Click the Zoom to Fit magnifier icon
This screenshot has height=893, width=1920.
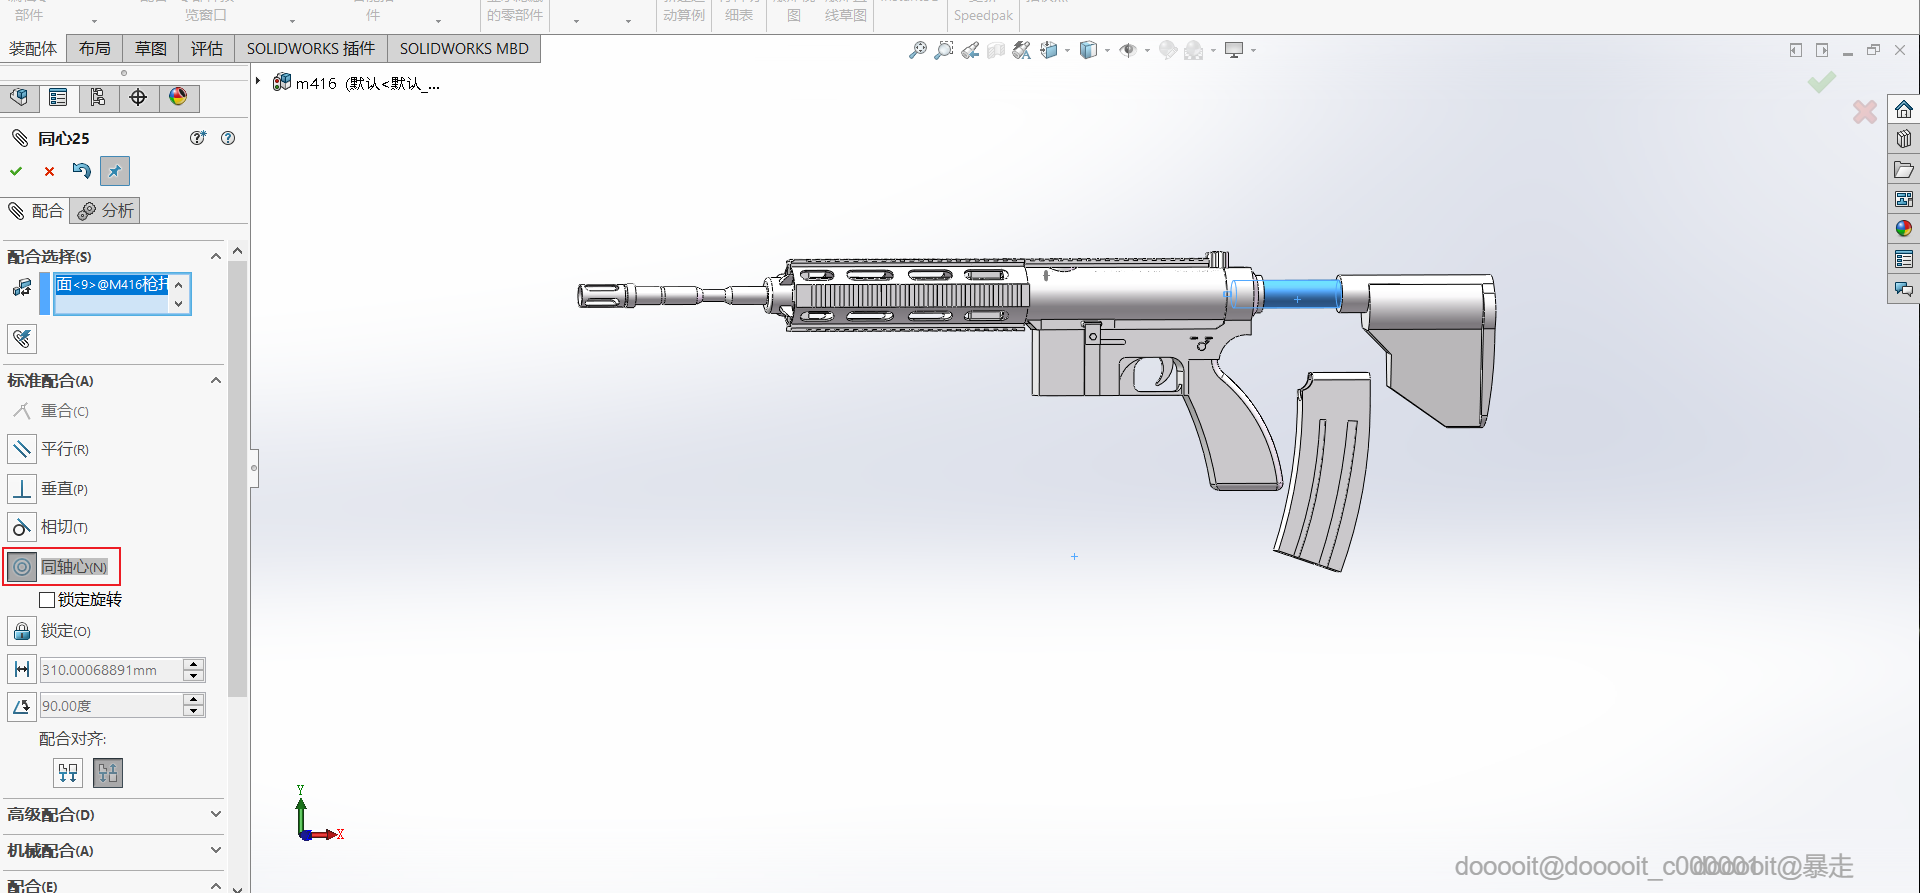[x=917, y=50]
